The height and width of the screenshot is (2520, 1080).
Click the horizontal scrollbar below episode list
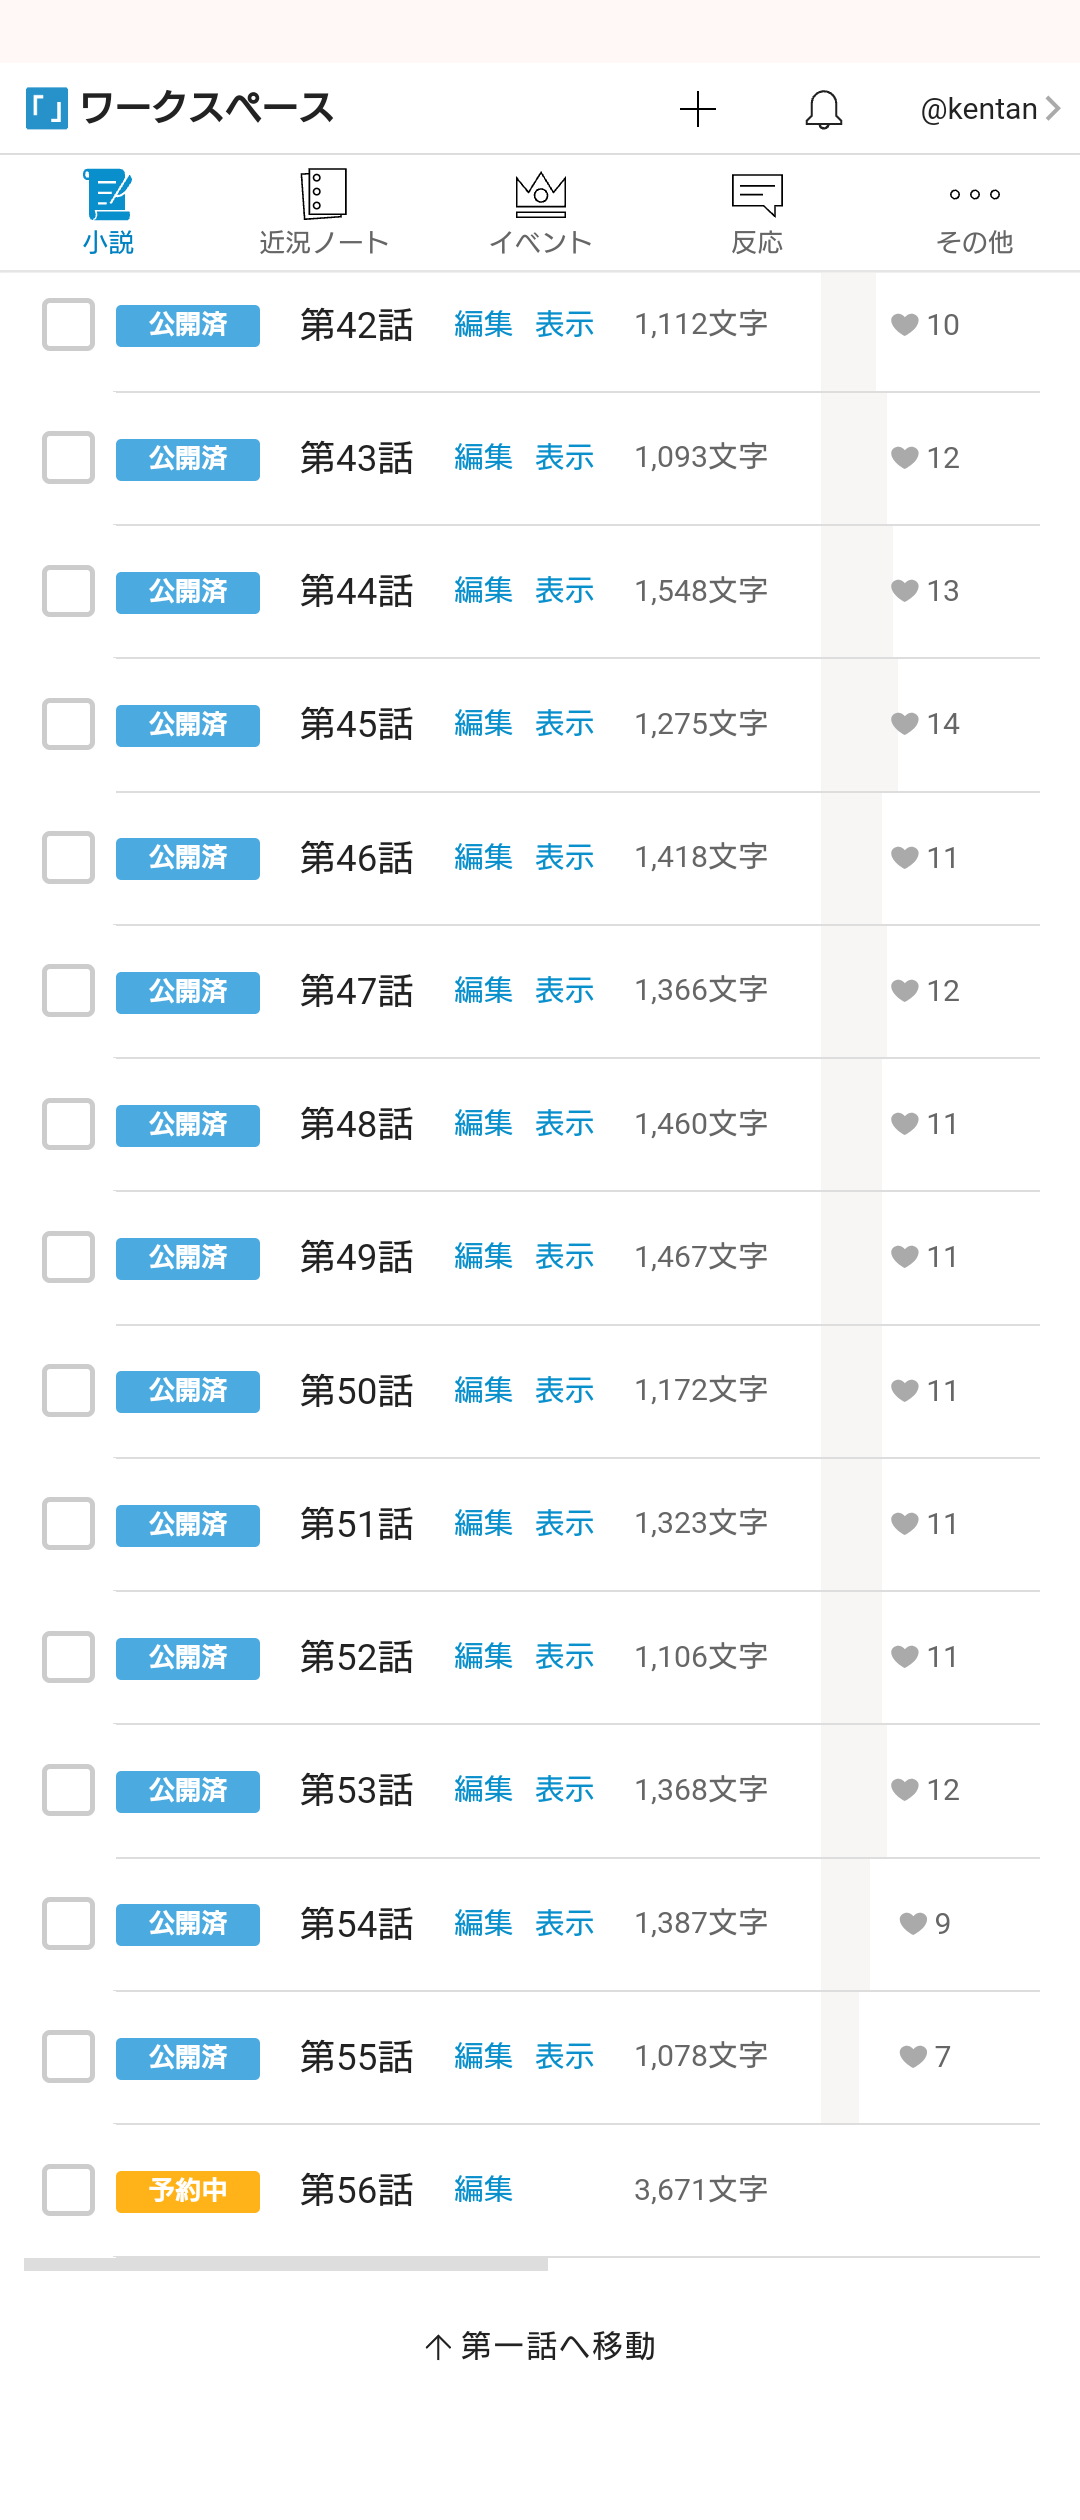coord(286,2264)
